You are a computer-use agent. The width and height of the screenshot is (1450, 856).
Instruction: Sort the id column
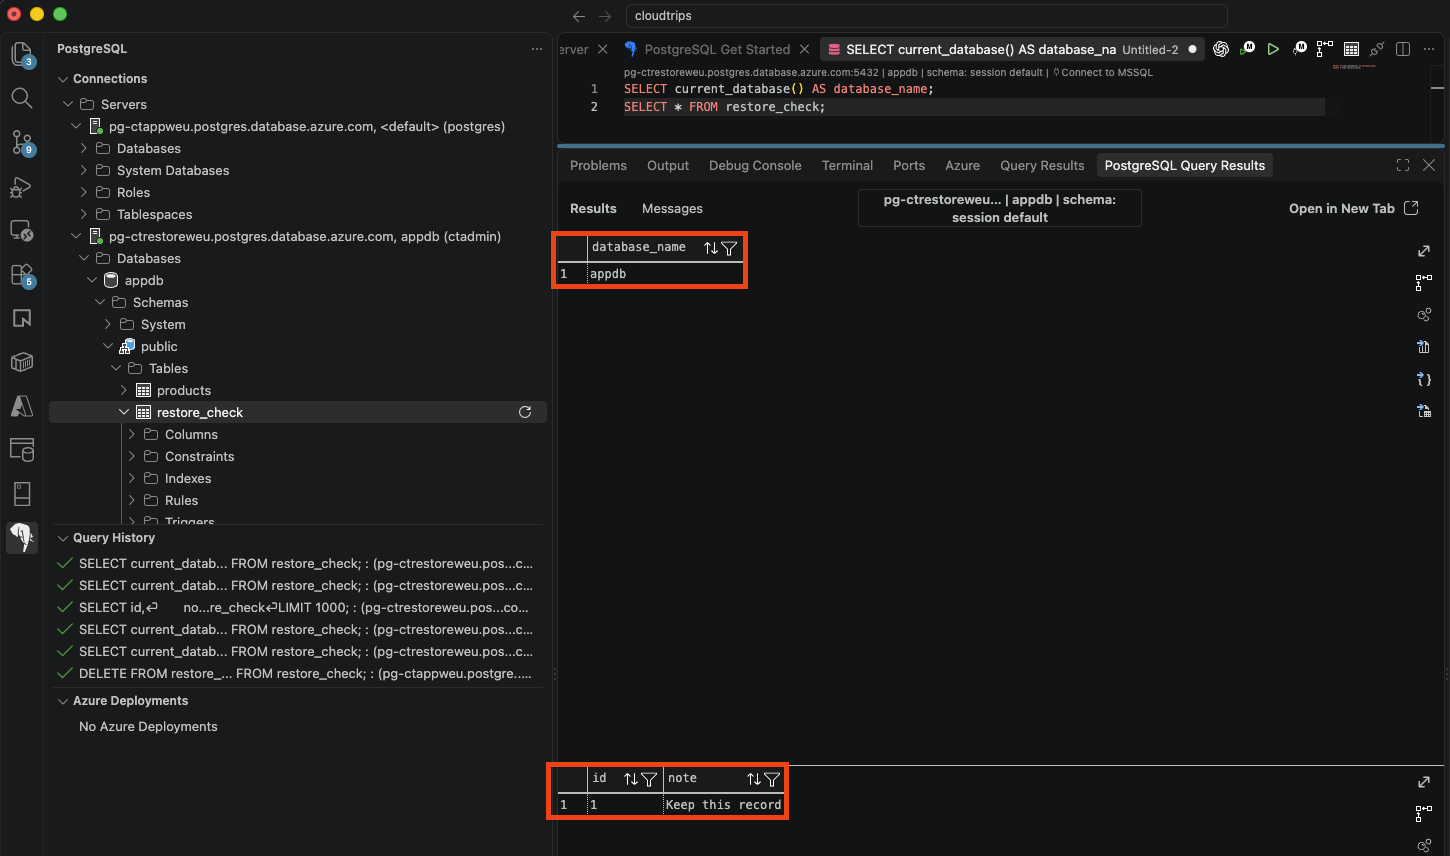[x=631, y=779]
